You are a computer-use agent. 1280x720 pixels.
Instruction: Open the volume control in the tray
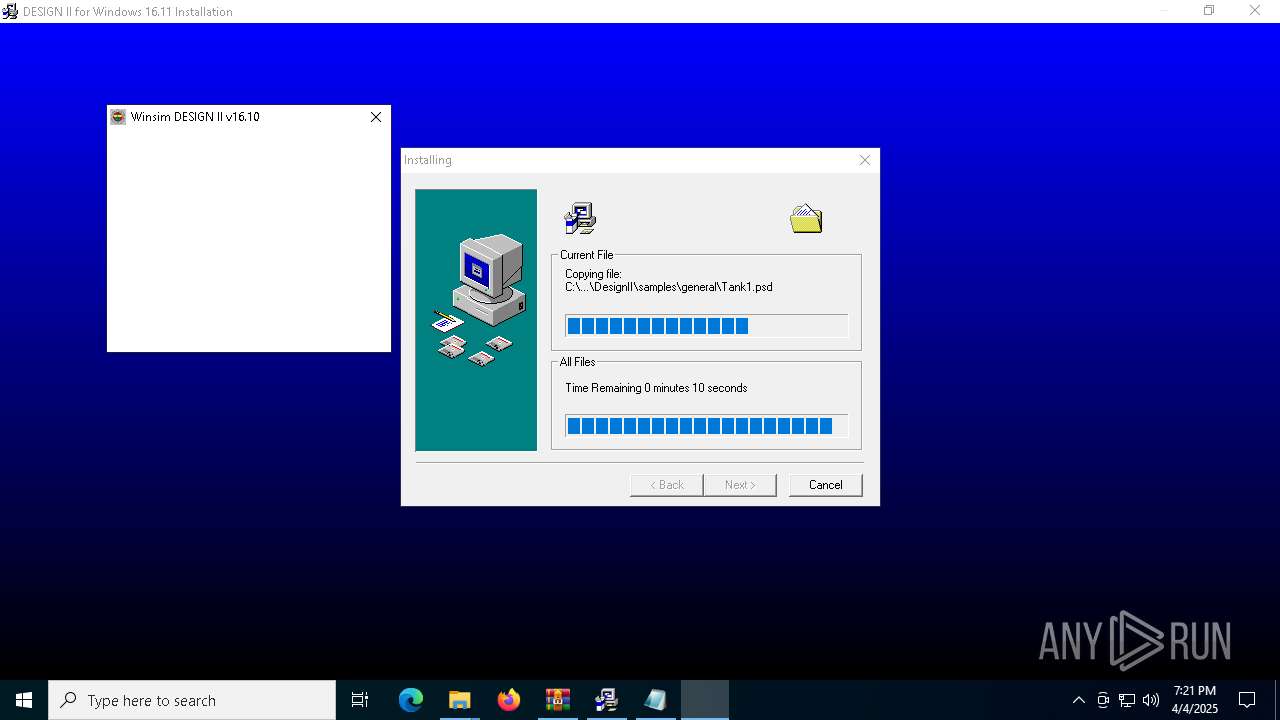1151,700
